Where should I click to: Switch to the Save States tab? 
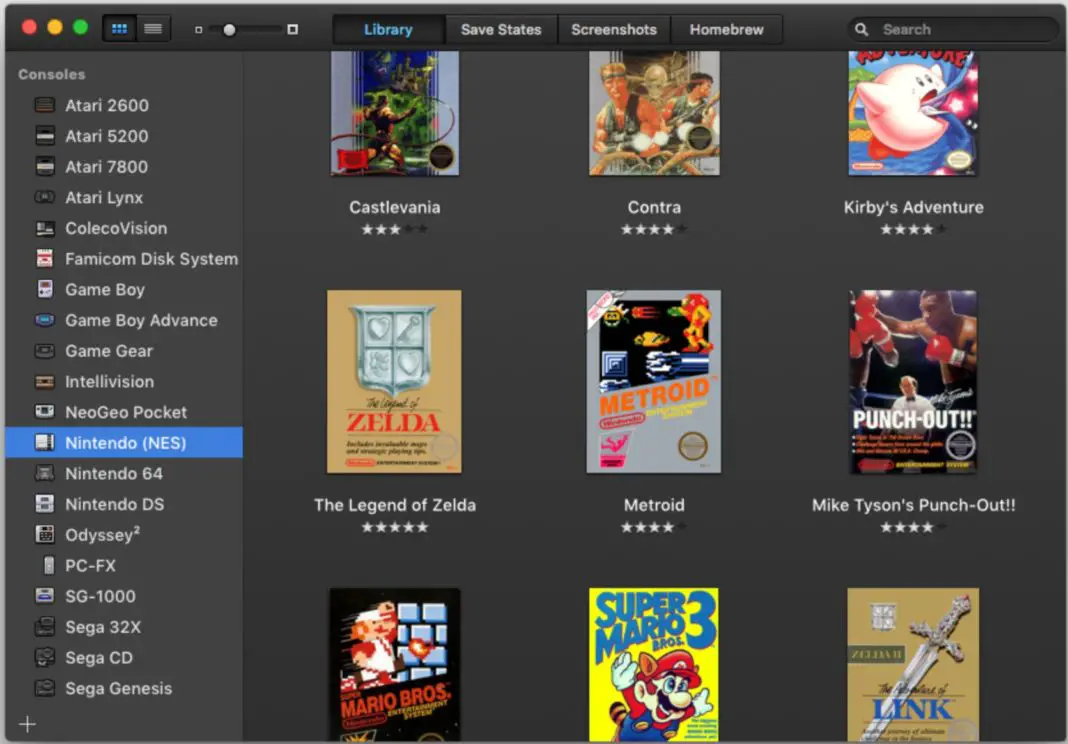click(500, 29)
